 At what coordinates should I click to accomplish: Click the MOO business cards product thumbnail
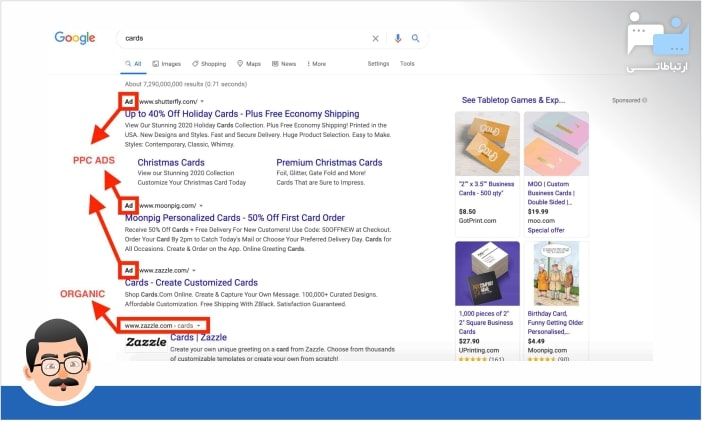[555, 145]
